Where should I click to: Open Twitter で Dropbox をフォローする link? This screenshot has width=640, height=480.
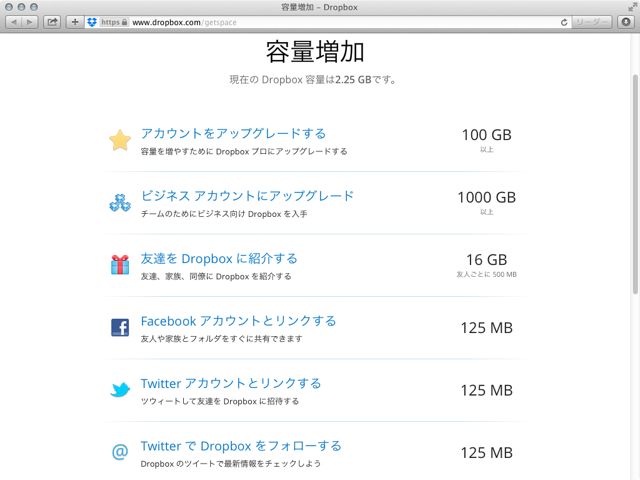(x=241, y=446)
